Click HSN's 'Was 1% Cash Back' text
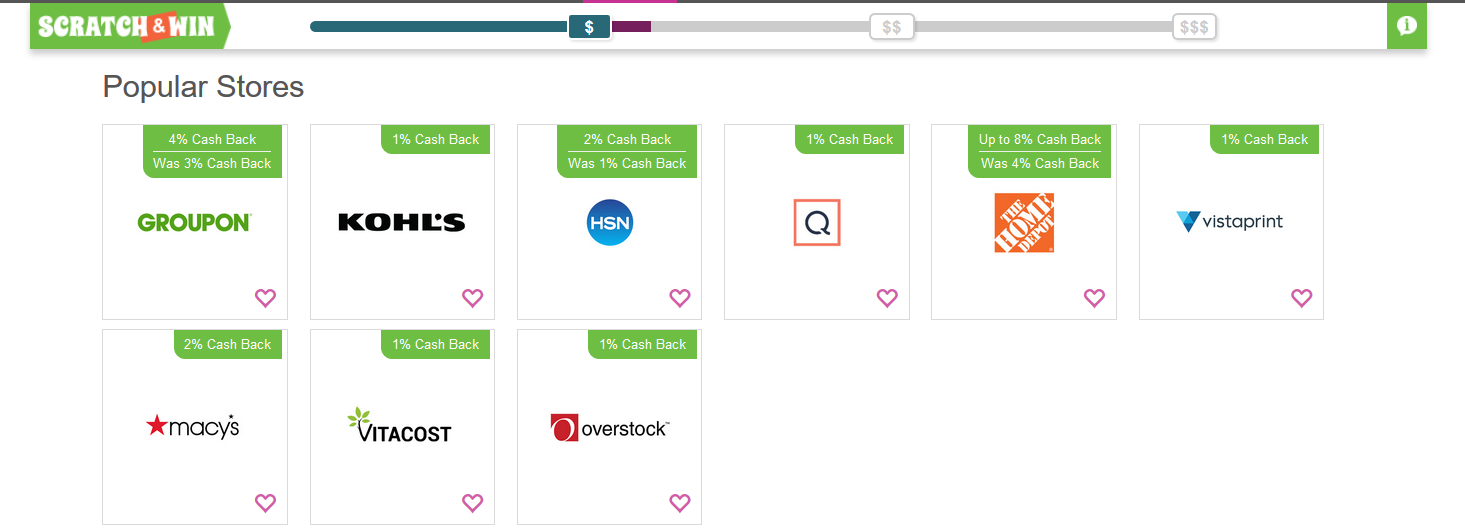 pyautogui.click(x=627, y=163)
